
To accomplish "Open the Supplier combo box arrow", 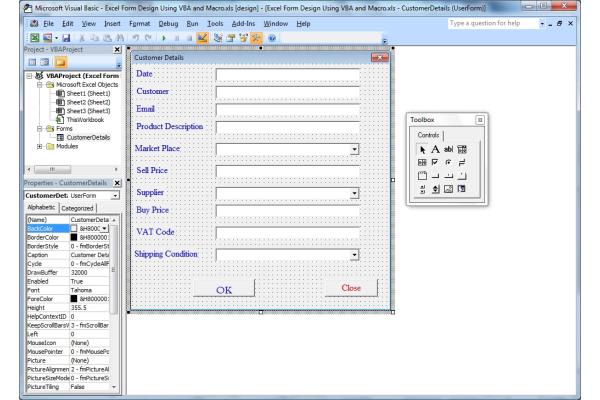I will pos(354,193).
